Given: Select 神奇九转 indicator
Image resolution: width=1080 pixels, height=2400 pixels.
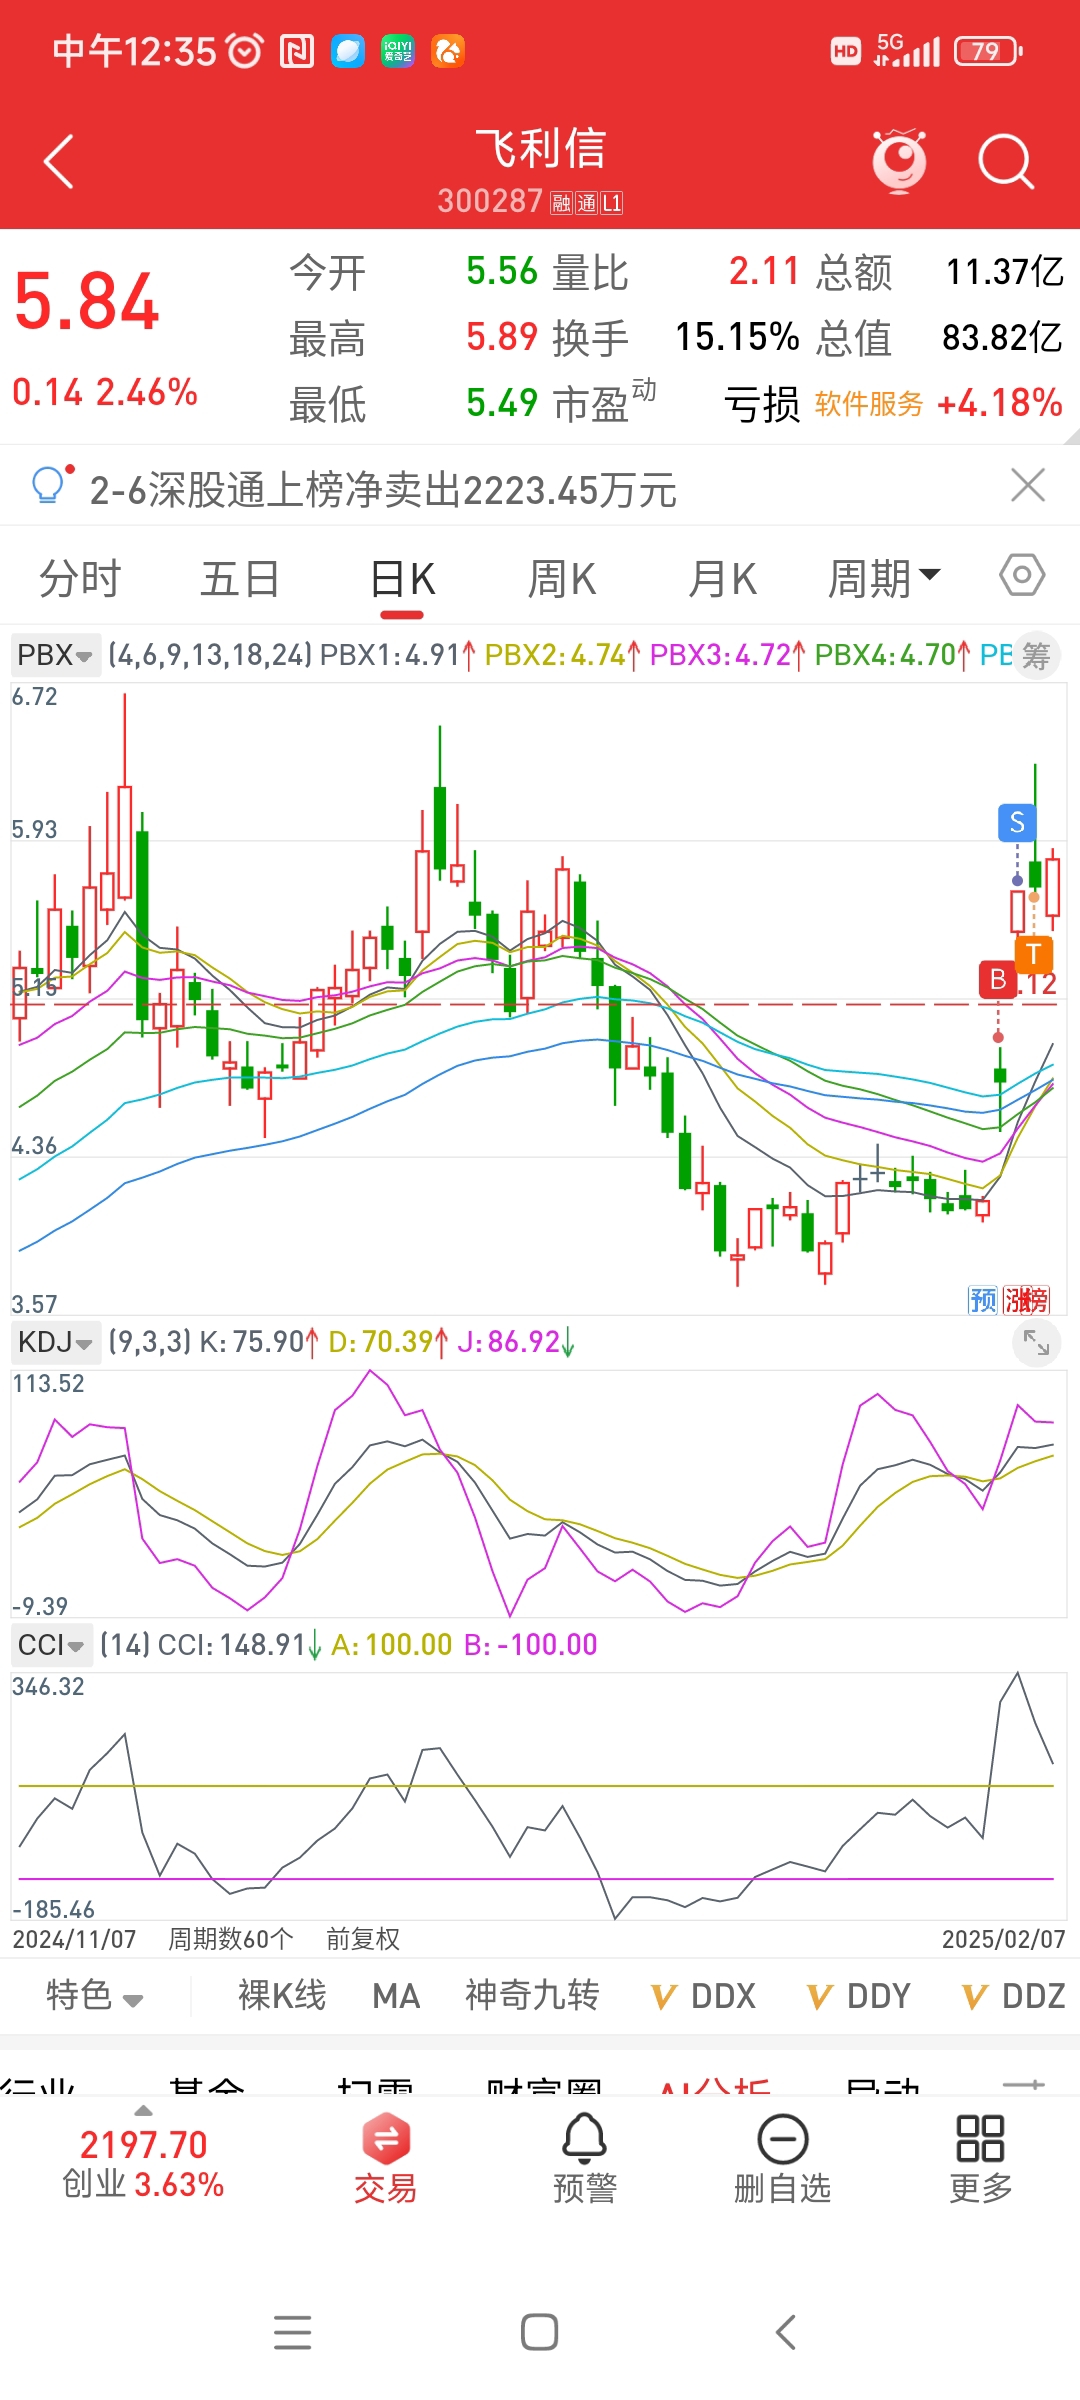Looking at the screenshot, I should 532,1995.
